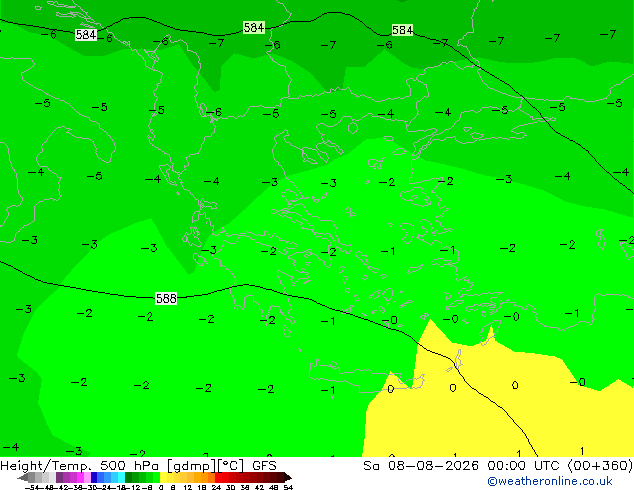Click the gray left arrow of the color scale
Viewport: 634px width, 490px height.
(22, 477)
